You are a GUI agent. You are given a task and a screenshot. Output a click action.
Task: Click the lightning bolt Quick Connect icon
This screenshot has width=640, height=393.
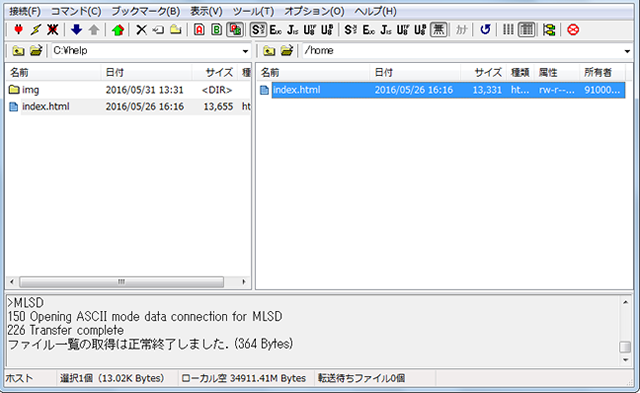point(36,29)
